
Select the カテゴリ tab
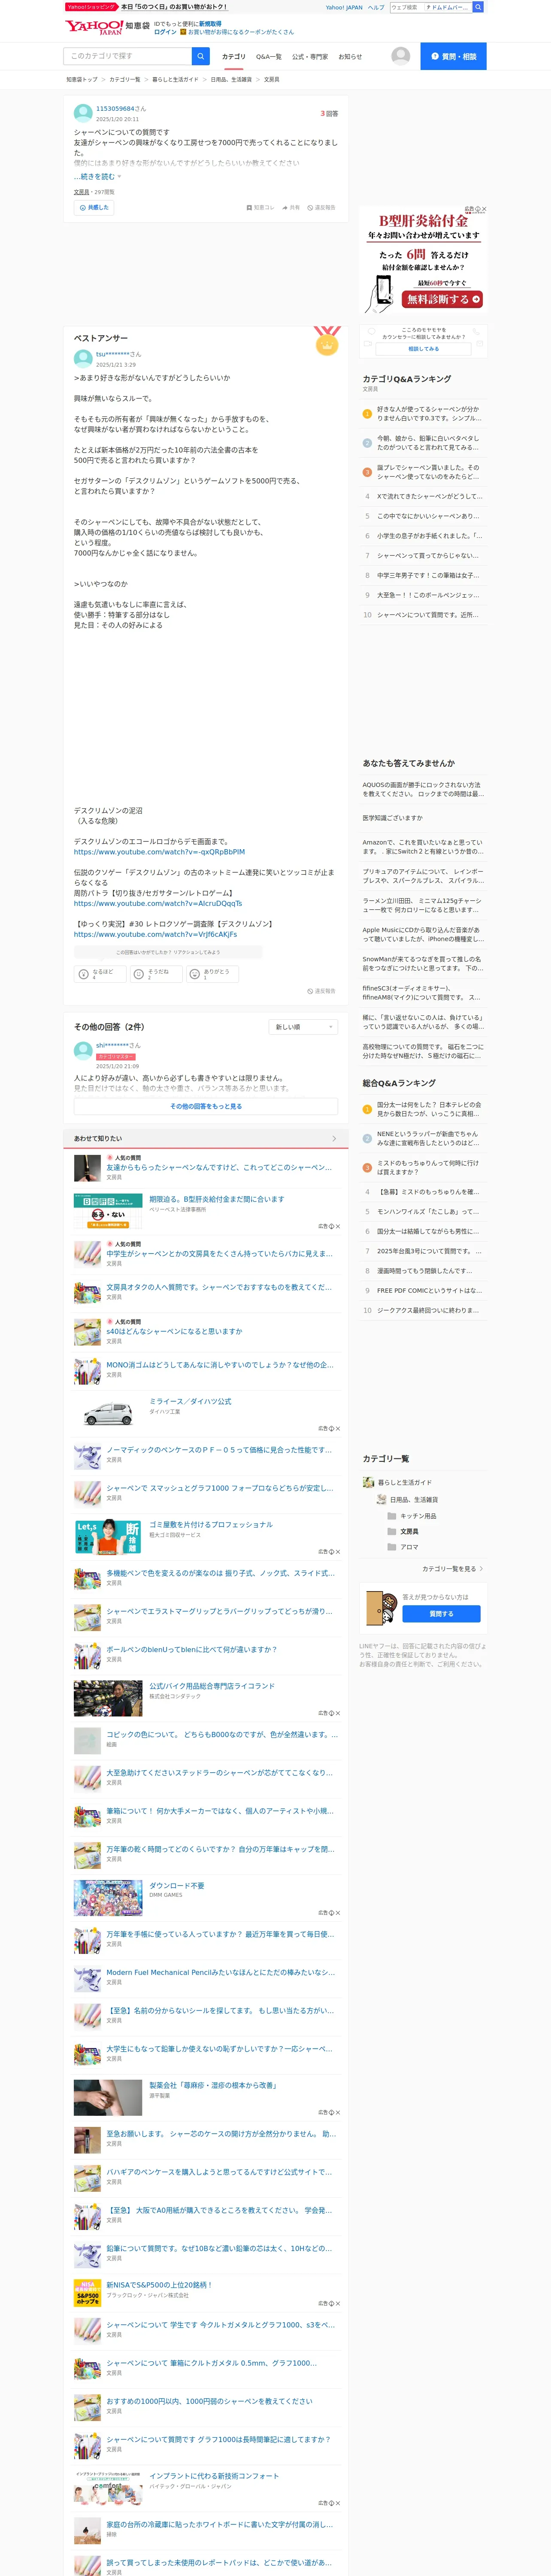coord(233,57)
